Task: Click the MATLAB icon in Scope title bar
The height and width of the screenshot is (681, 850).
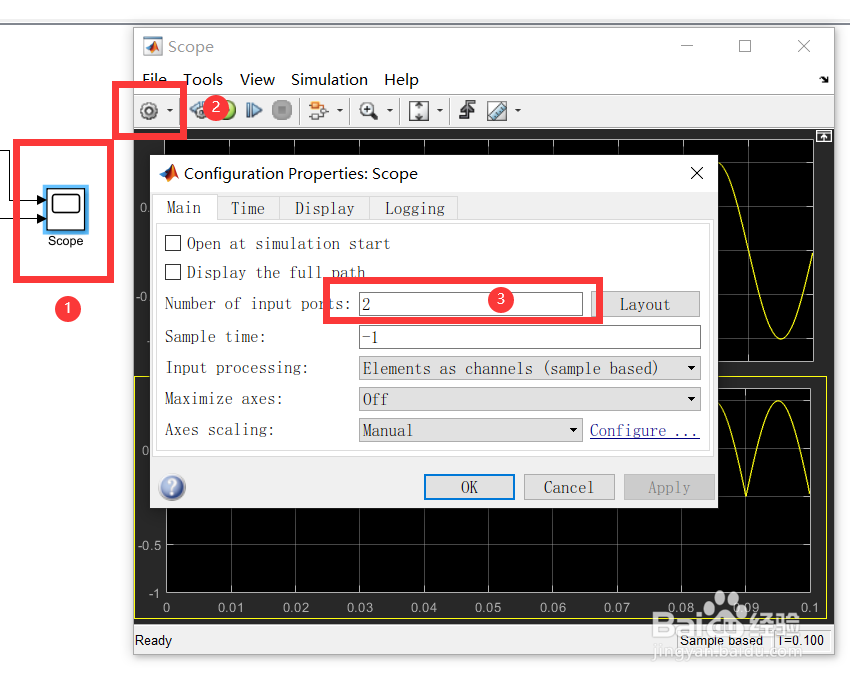Action: [x=152, y=47]
